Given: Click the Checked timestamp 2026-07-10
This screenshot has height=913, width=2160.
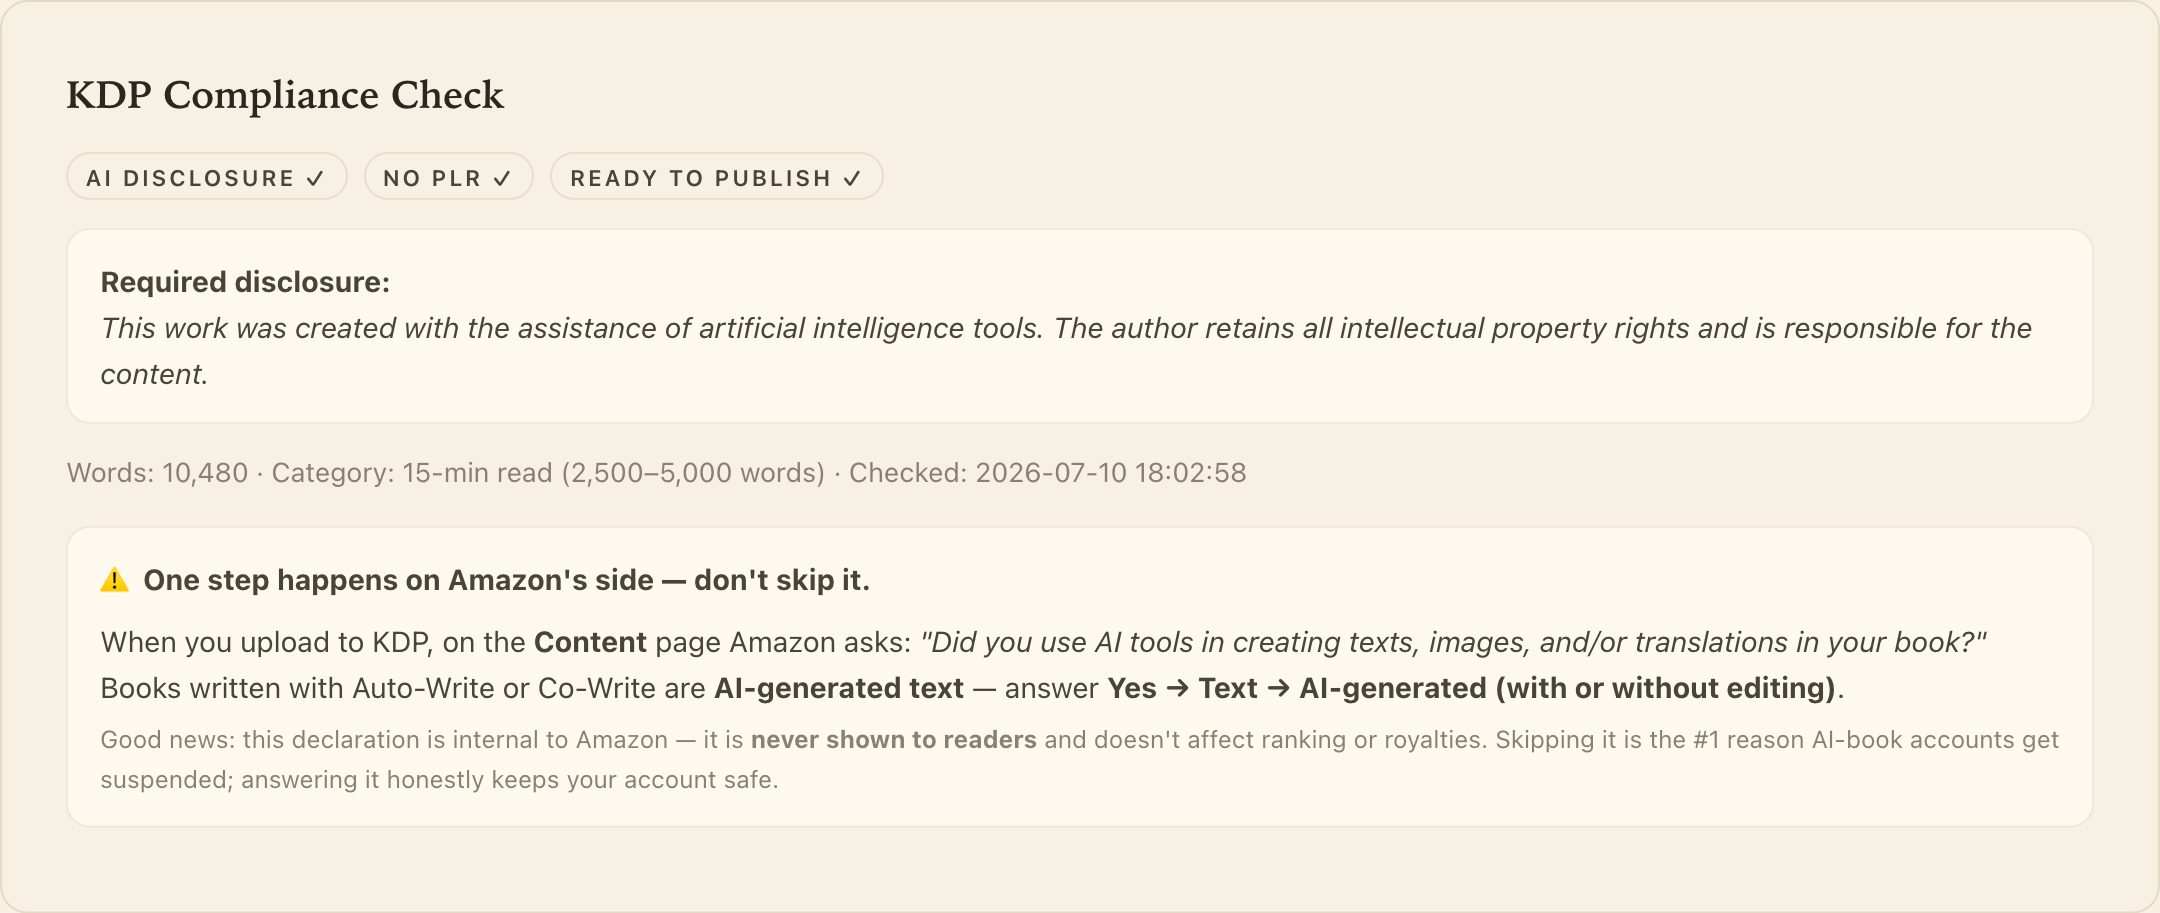Looking at the screenshot, I should (x=1048, y=473).
